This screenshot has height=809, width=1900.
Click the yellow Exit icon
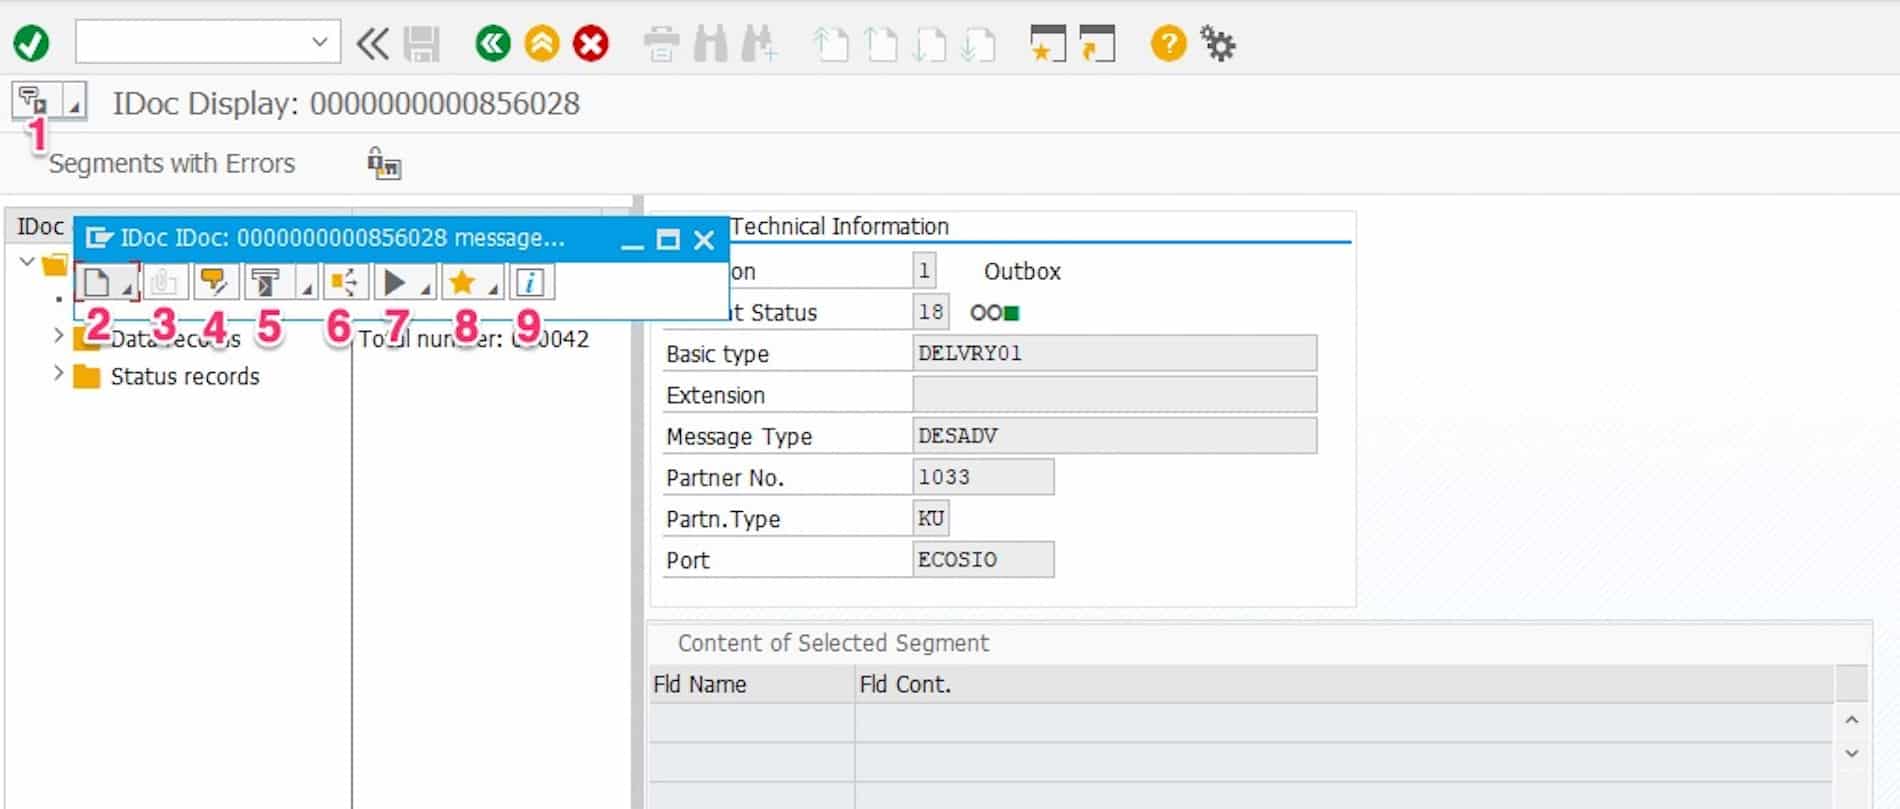542,43
